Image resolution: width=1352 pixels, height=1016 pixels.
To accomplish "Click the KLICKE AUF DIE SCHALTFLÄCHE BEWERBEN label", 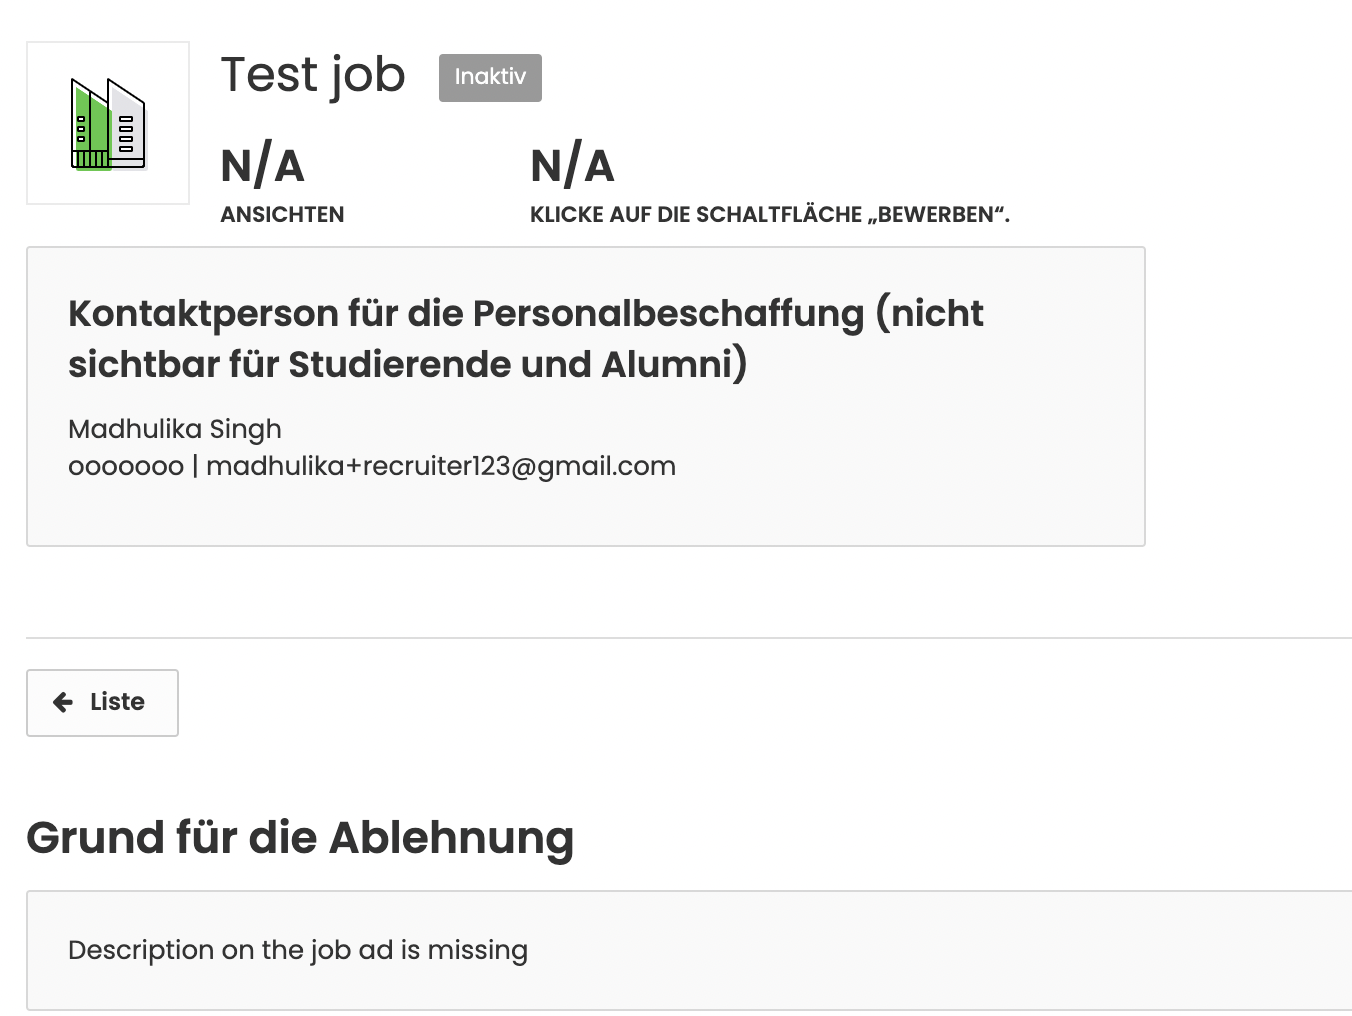I will click(770, 214).
